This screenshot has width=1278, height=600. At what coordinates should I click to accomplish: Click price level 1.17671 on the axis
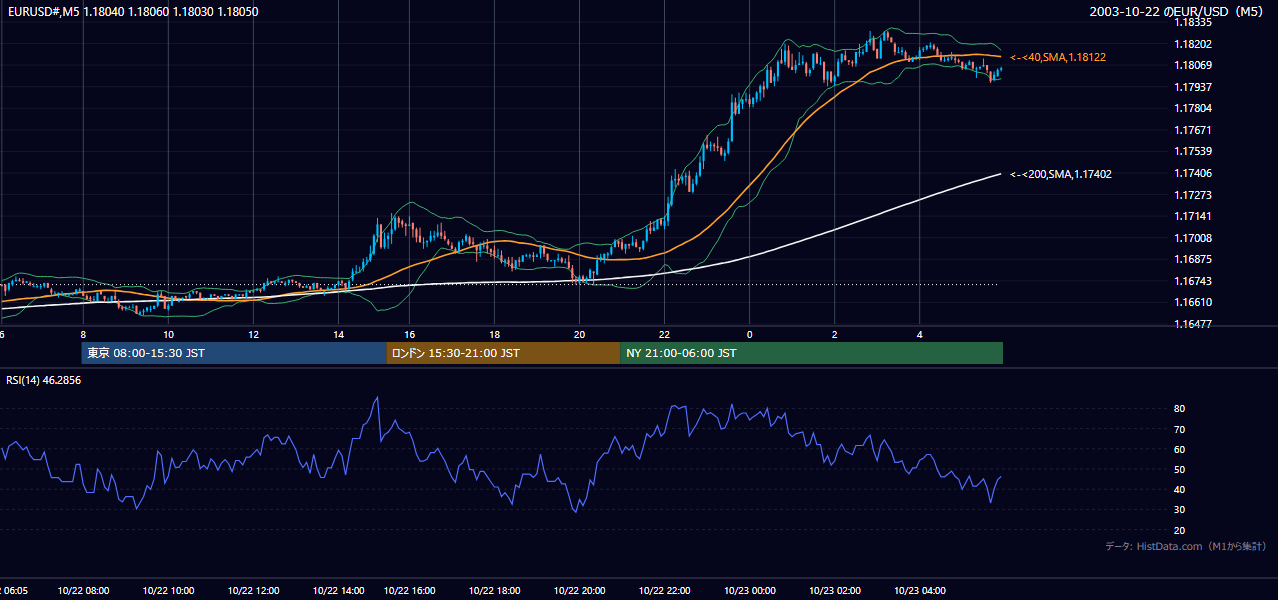(1192, 130)
